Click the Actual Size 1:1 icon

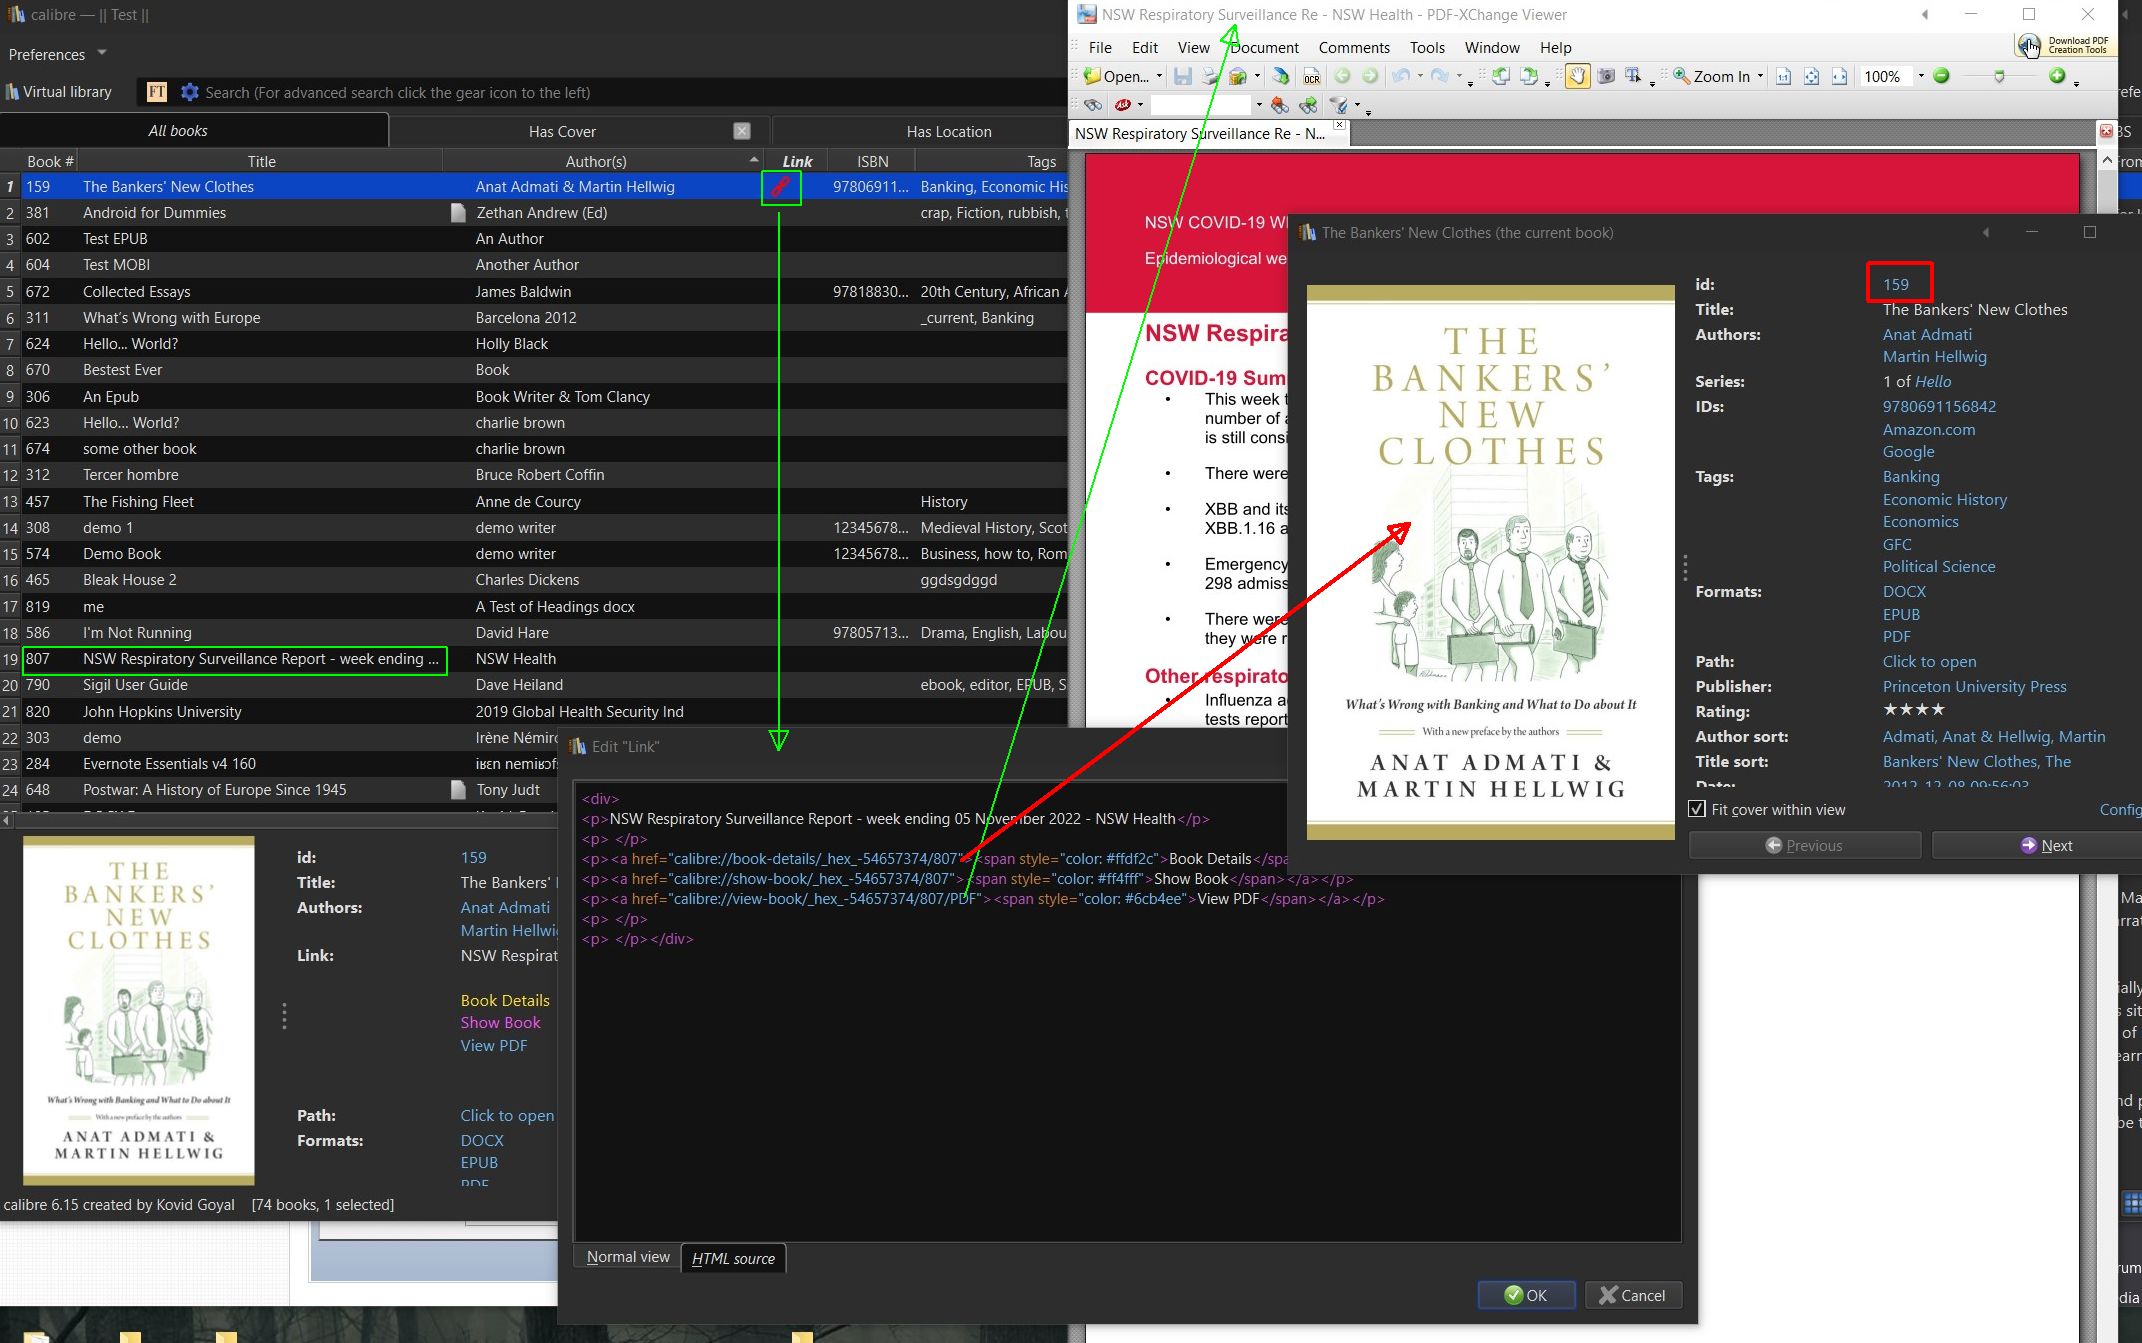(x=1783, y=77)
